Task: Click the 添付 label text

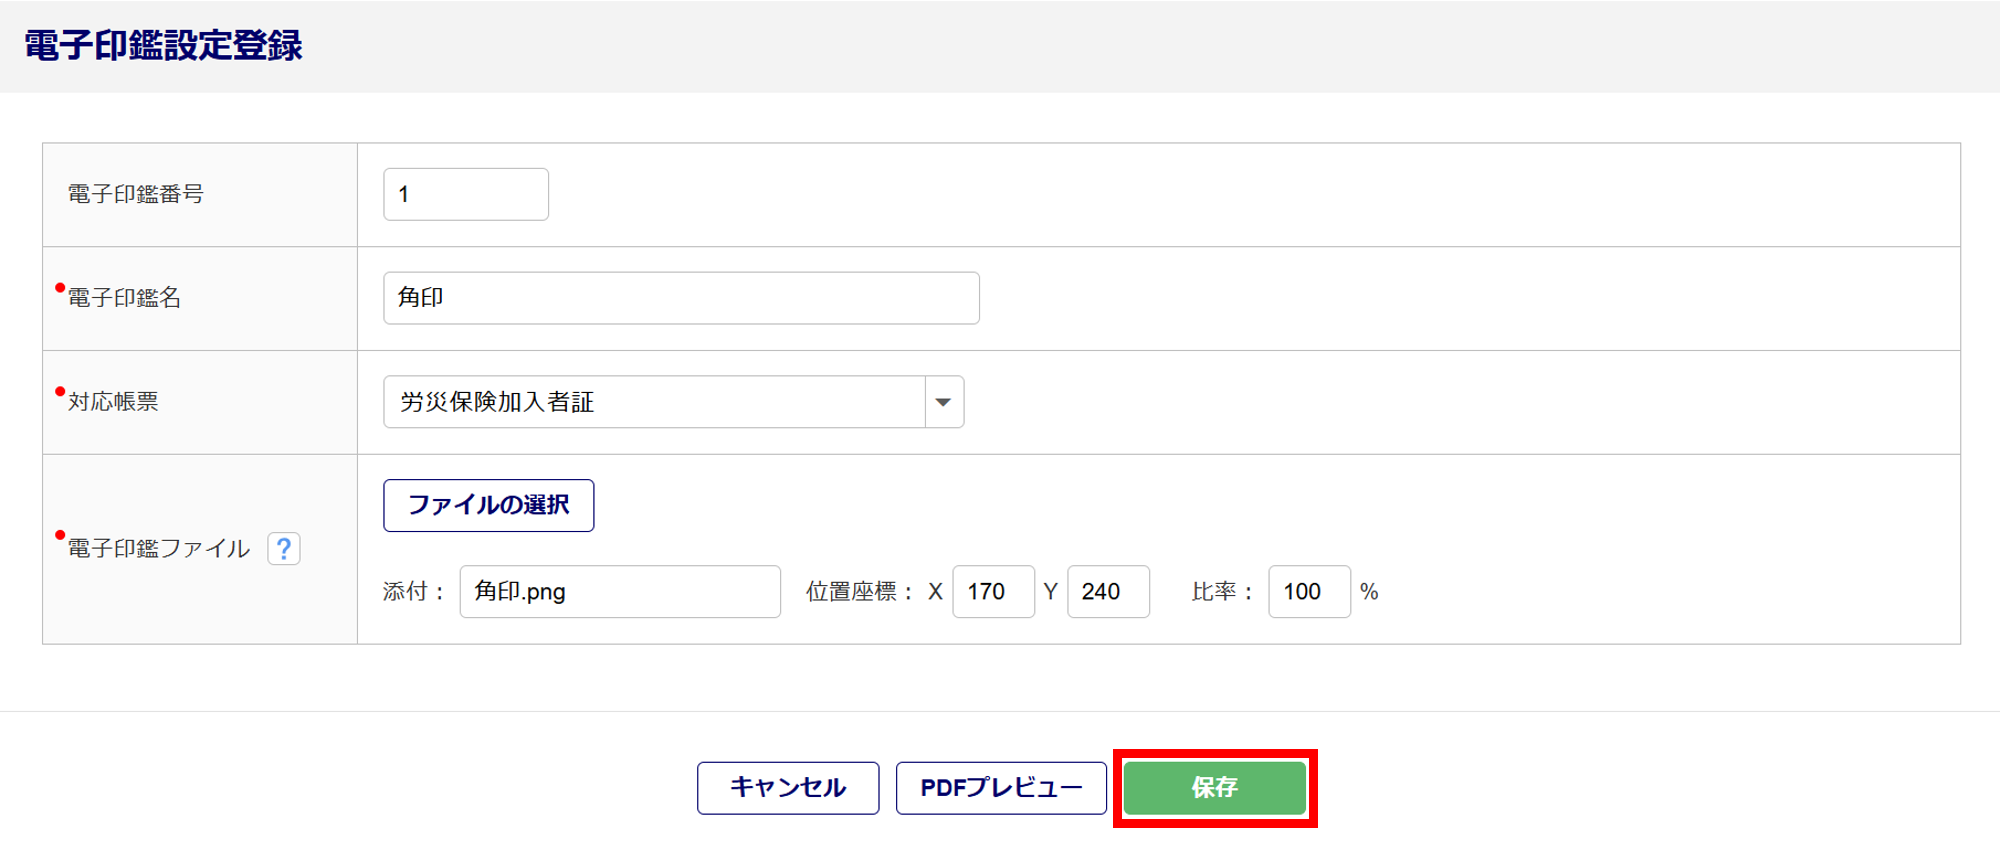Action: click(x=406, y=592)
